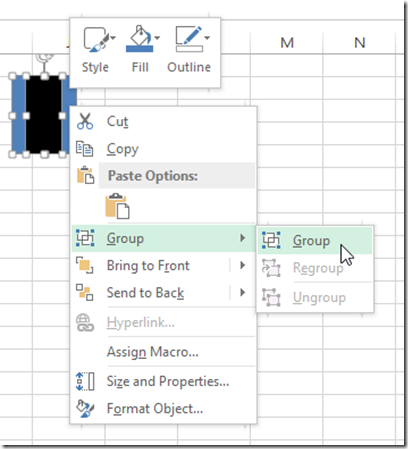The image size is (408, 449).
Task: Click the Bring to Front icon
Action: coord(85,265)
